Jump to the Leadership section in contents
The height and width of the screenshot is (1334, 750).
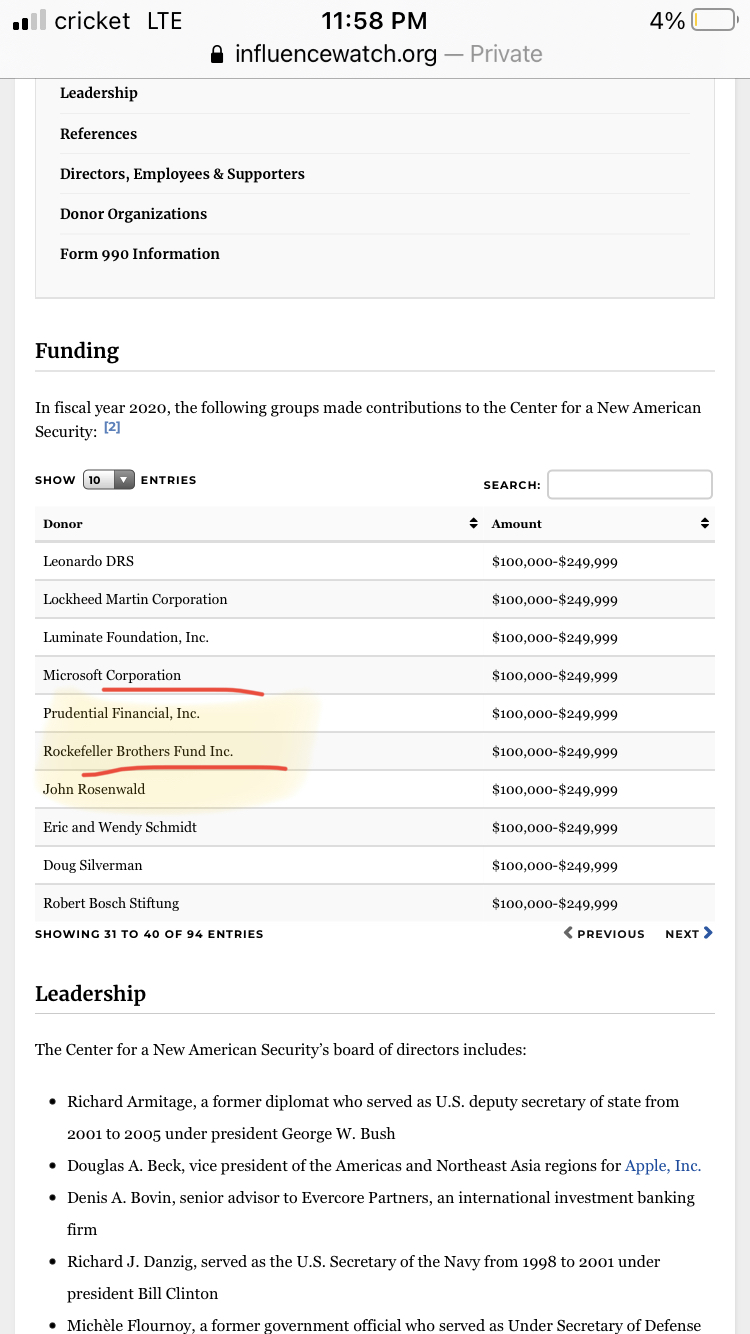coord(99,93)
